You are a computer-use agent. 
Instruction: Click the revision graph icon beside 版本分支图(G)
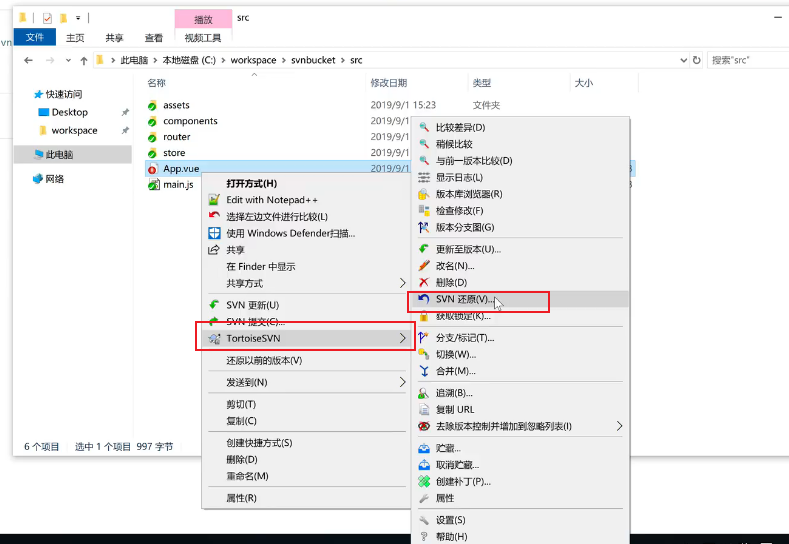coord(424,227)
